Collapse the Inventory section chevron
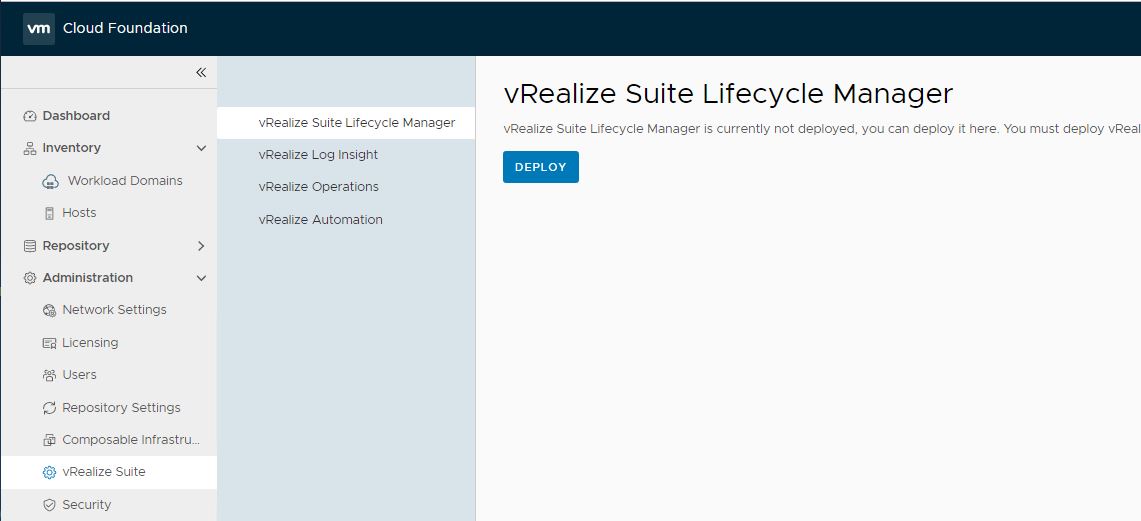 (x=201, y=148)
